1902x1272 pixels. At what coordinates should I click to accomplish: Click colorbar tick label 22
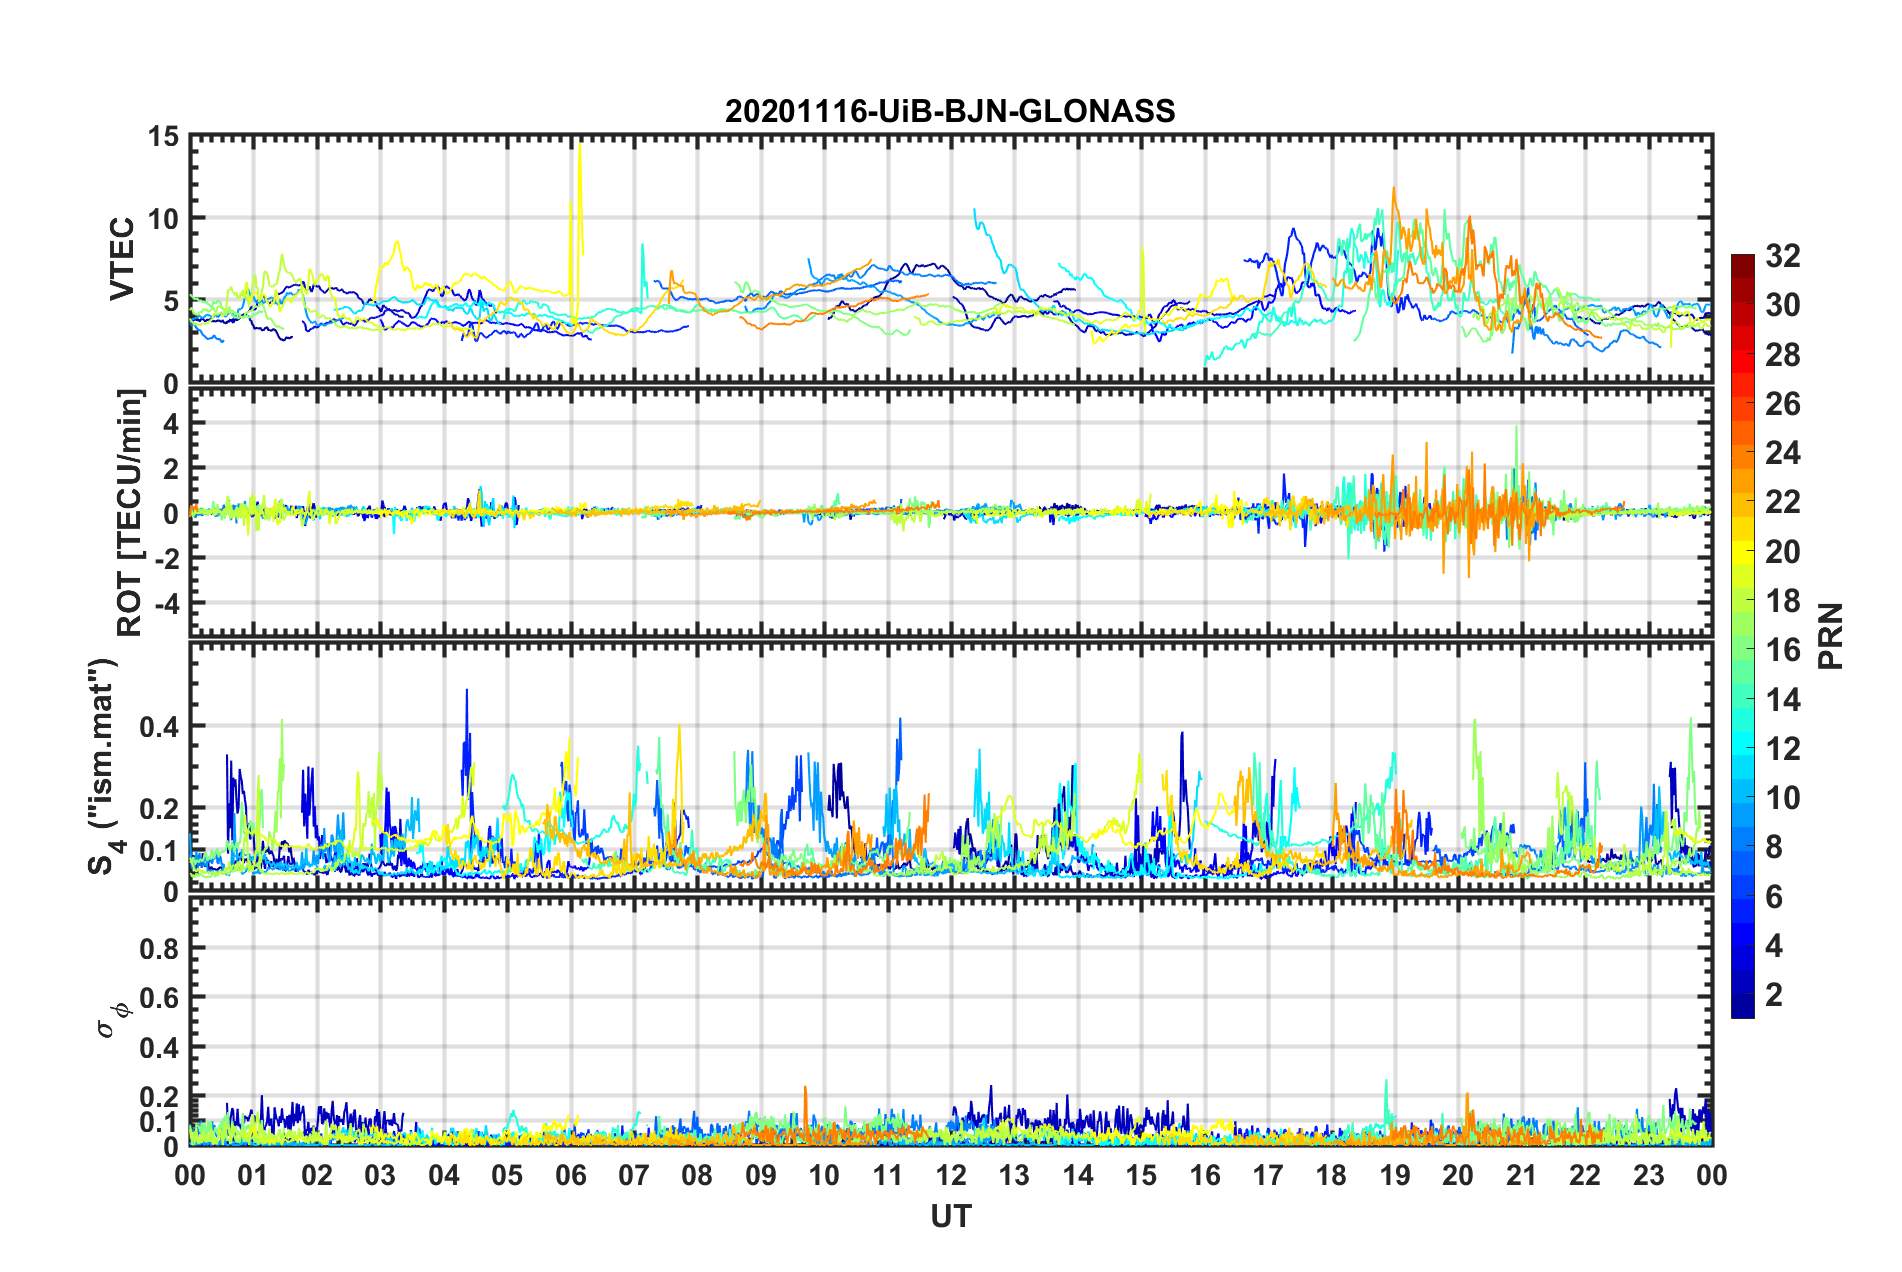(x=1782, y=502)
